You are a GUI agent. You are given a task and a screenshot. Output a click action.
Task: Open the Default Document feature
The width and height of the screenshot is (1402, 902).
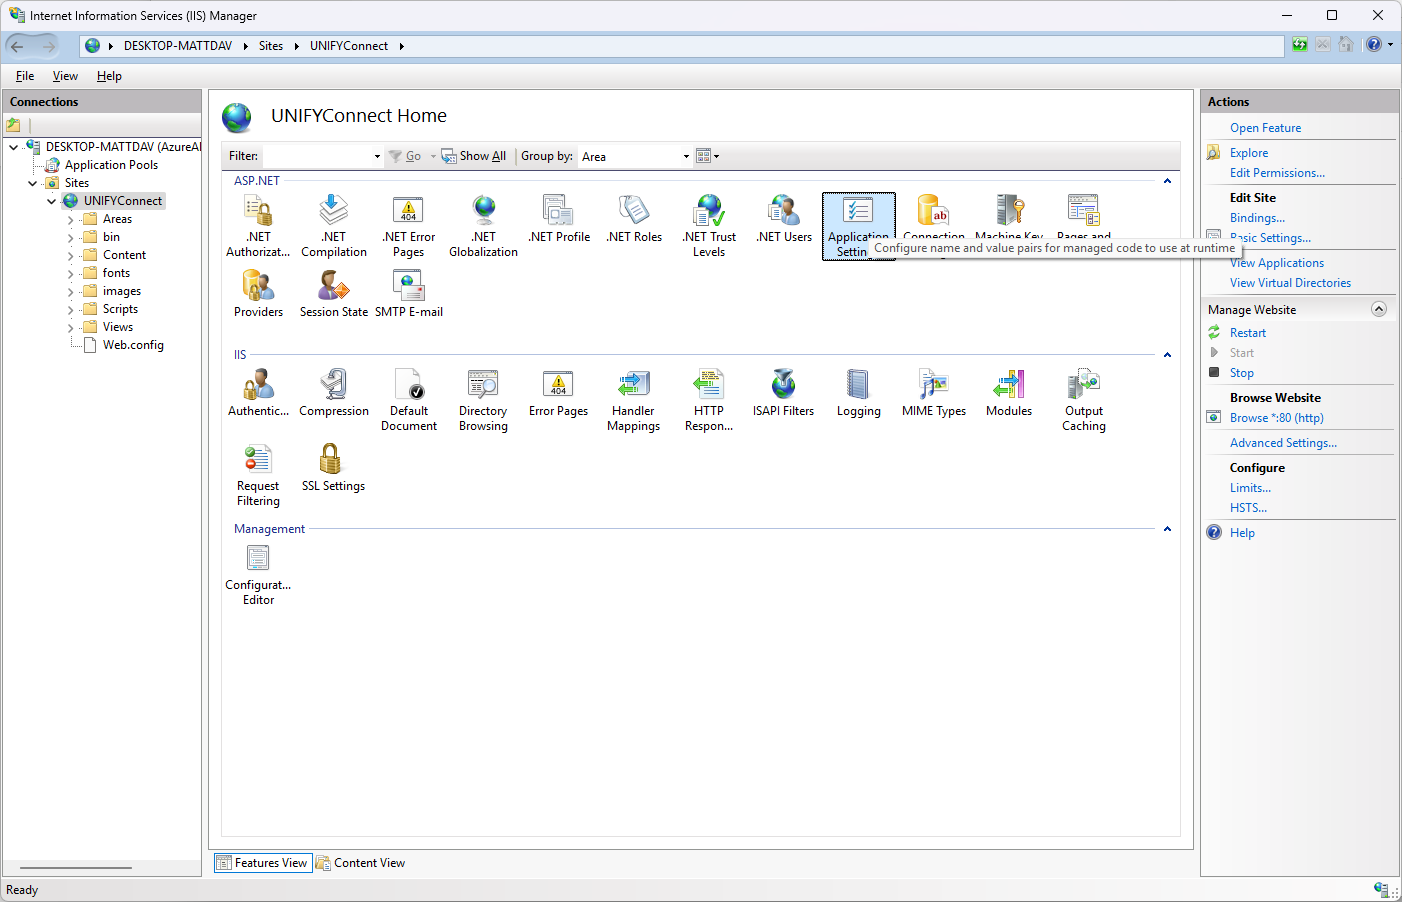pos(409,400)
